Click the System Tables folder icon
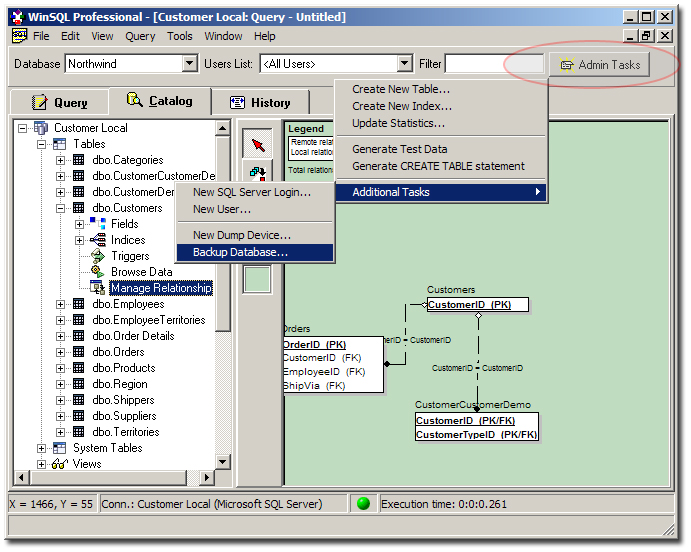The height and width of the screenshot is (552, 691). (x=59, y=448)
